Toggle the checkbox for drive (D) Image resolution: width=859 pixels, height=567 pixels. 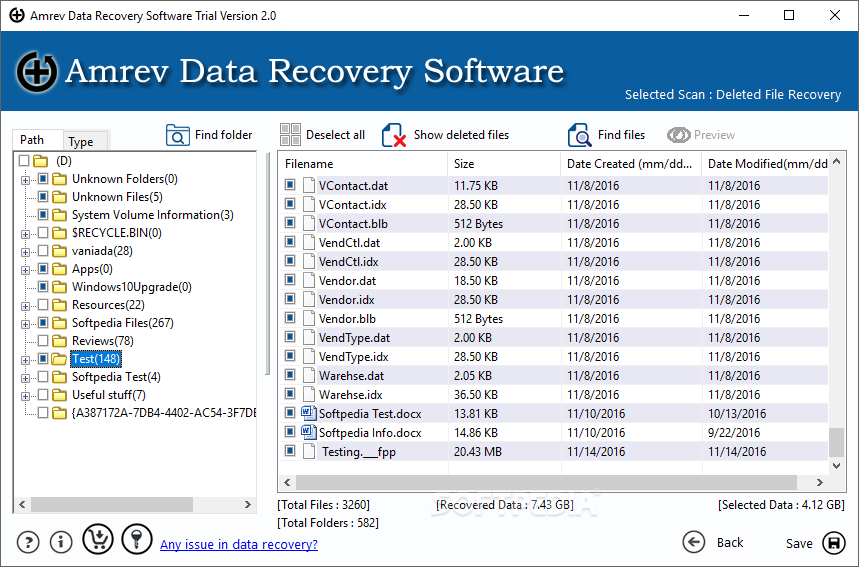[x=24, y=161]
